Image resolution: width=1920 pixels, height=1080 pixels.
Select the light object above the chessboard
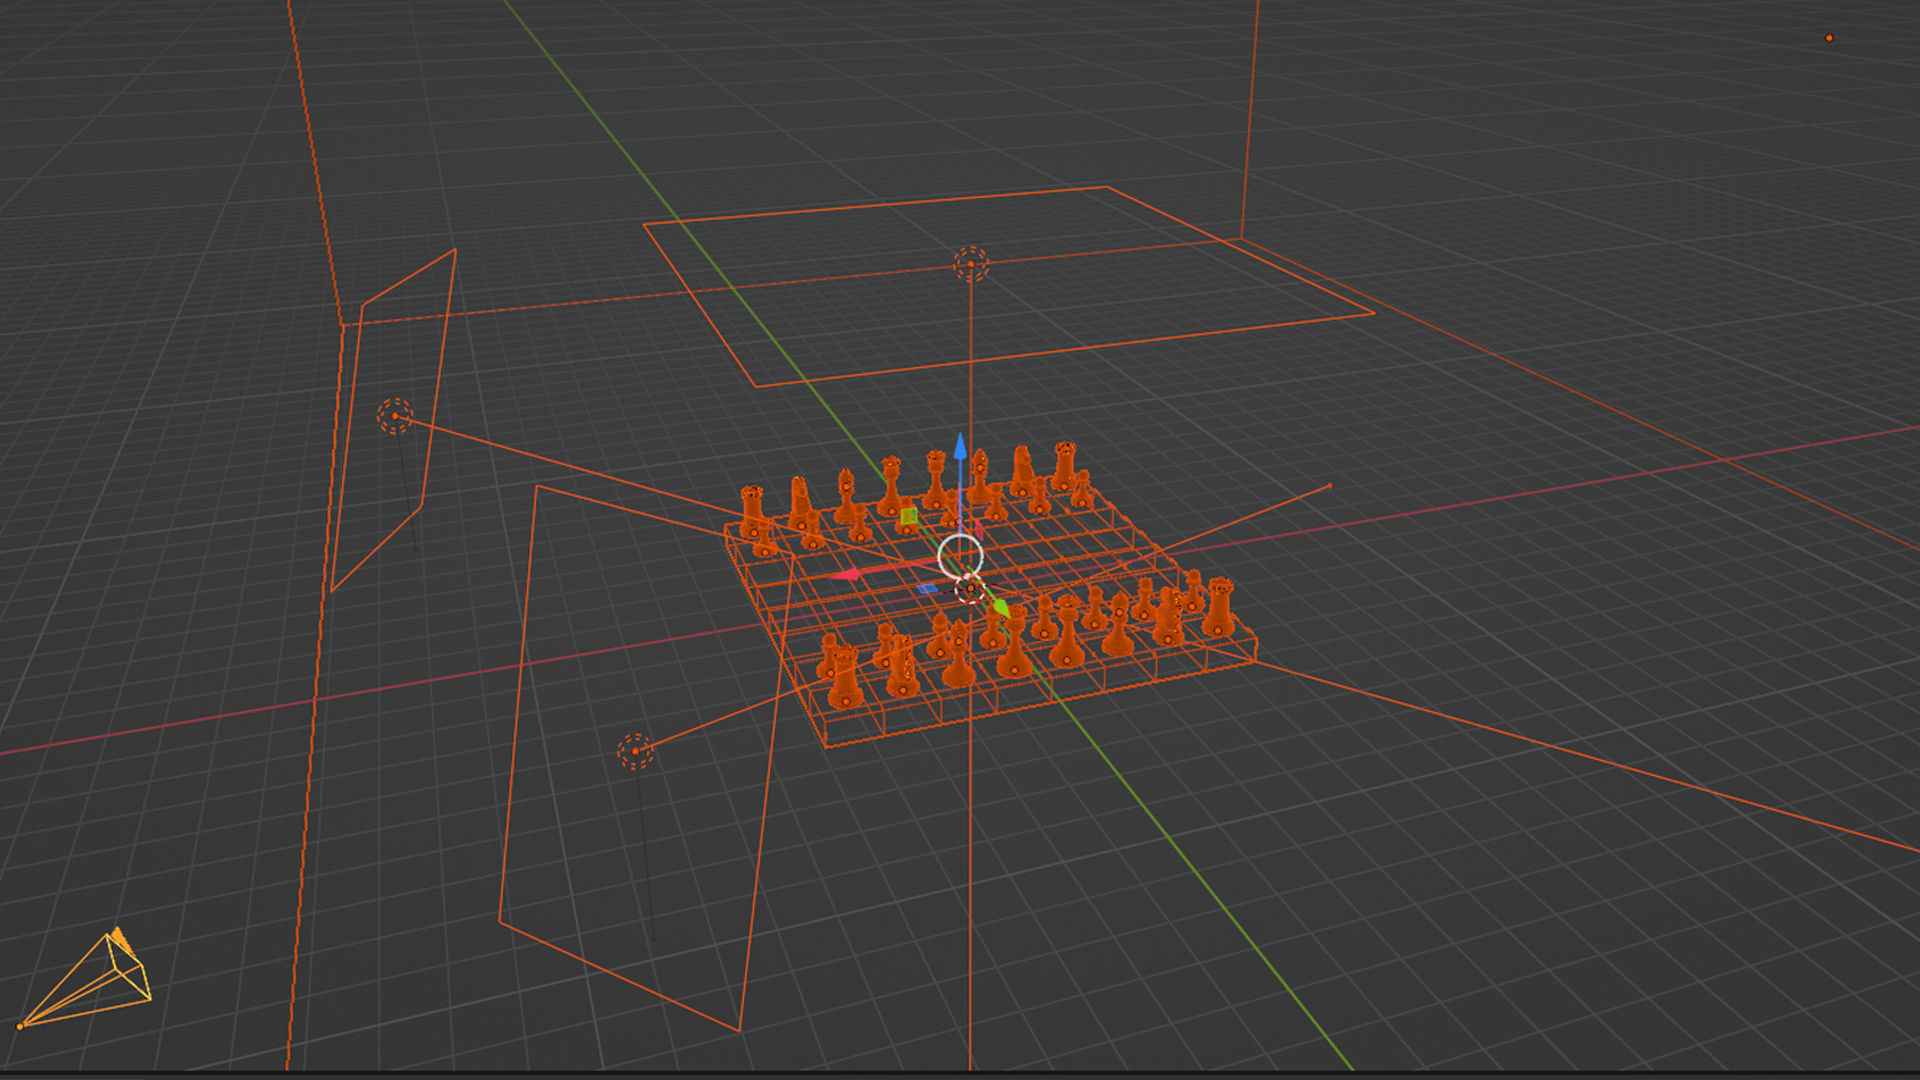tap(970, 264)
